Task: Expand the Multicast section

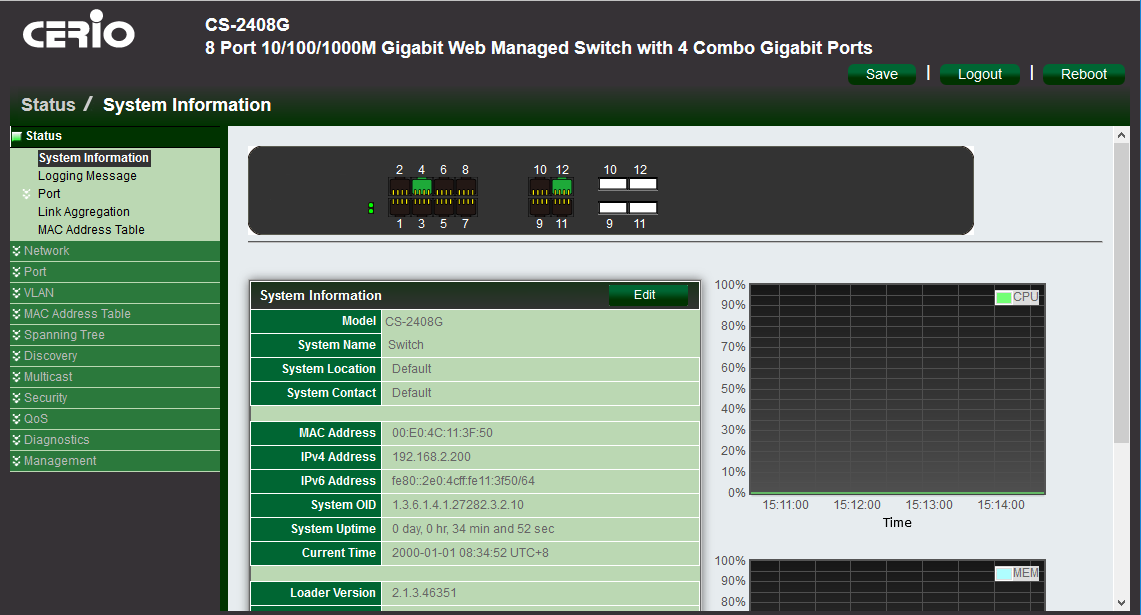Action: point(115,377)
